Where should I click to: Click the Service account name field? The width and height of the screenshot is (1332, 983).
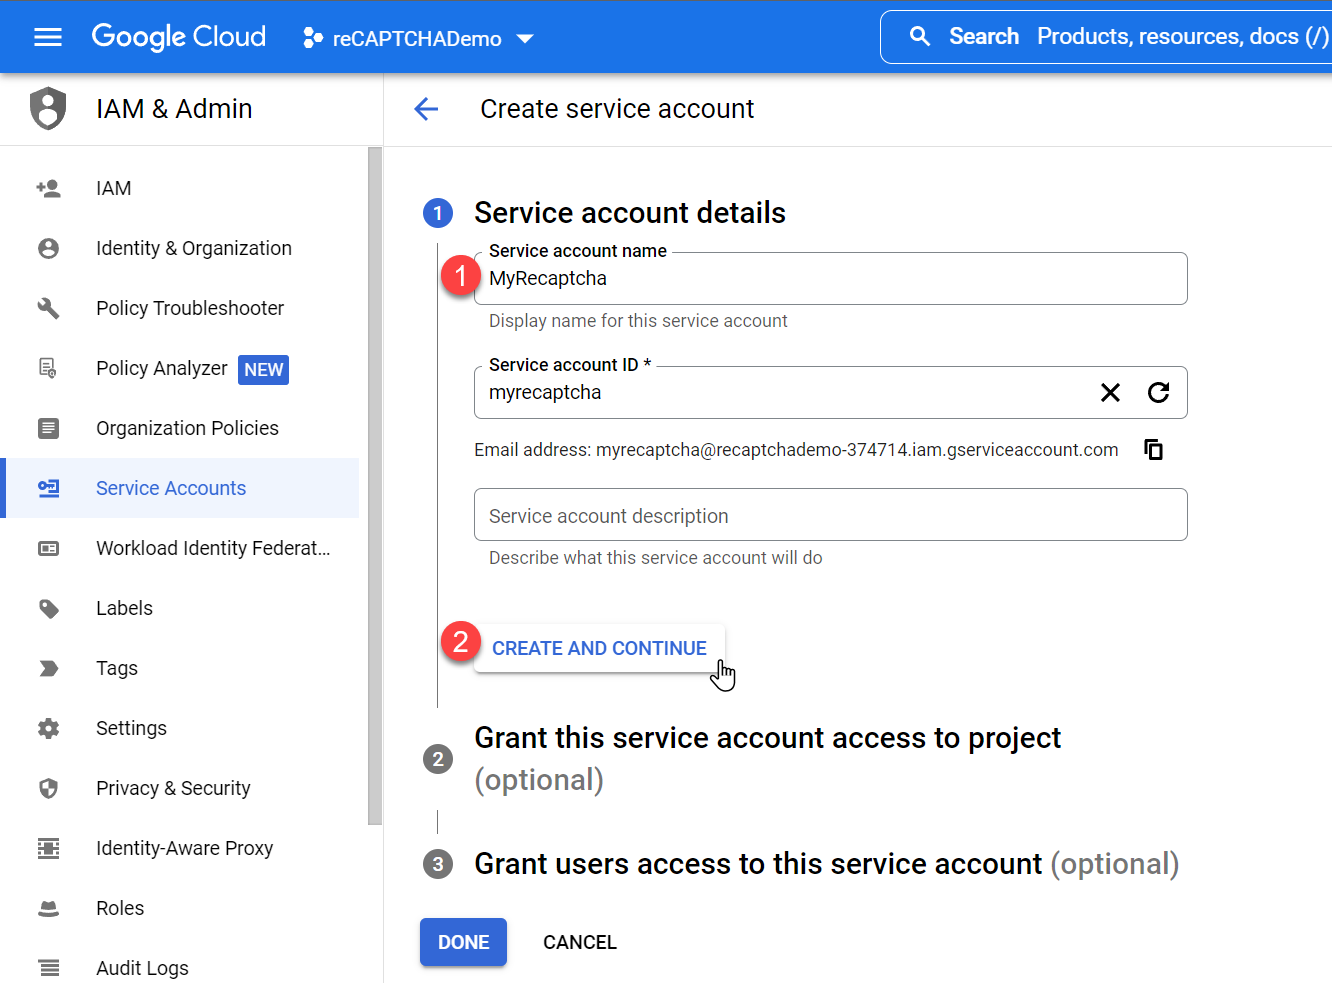830,278
